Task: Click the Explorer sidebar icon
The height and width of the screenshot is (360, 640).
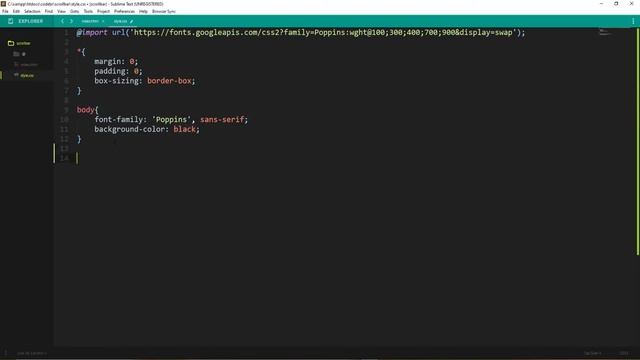Action: pyautogui.click(x=11, y=21)
